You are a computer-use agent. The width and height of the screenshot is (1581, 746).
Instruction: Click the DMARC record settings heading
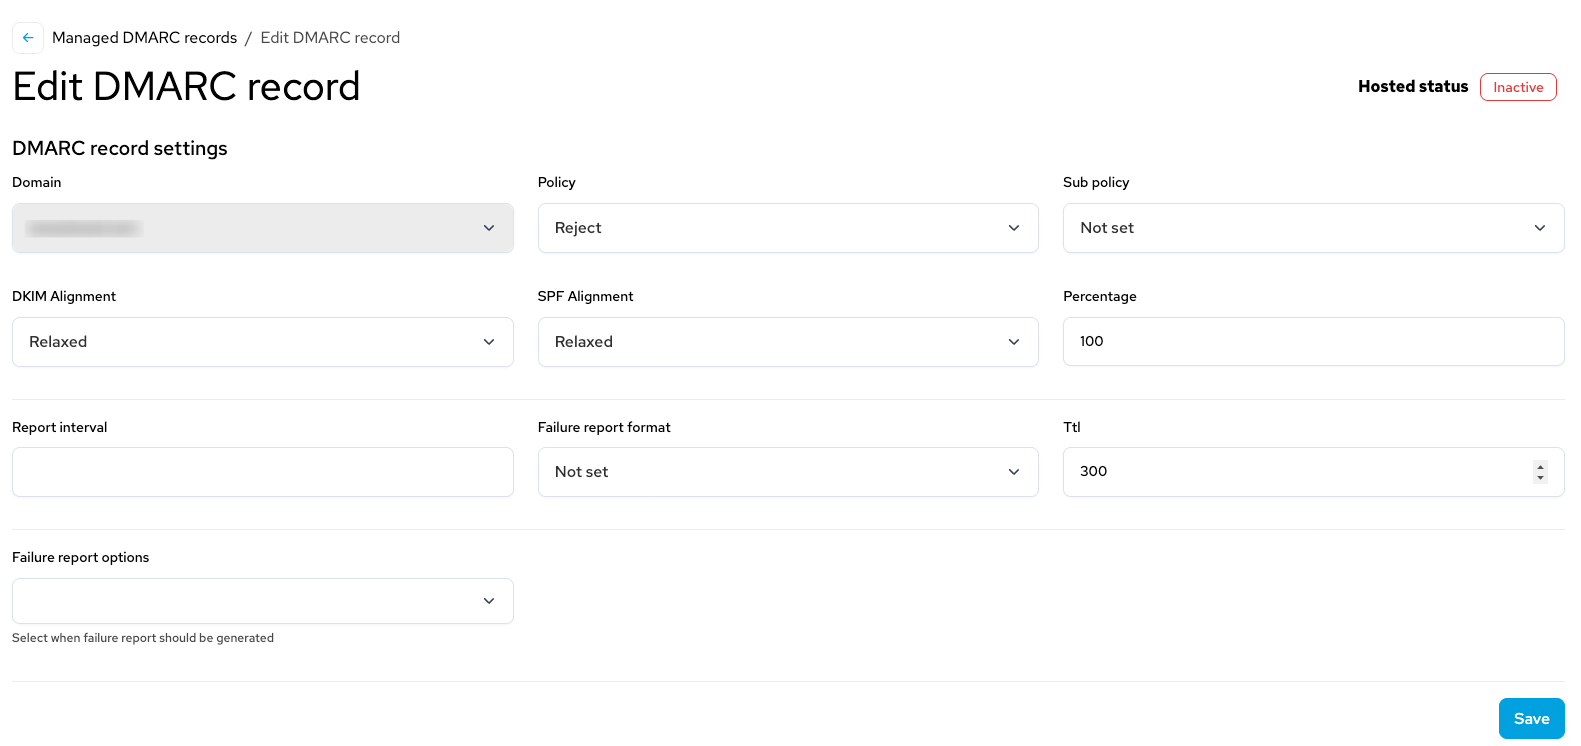(x=120, y=148)
